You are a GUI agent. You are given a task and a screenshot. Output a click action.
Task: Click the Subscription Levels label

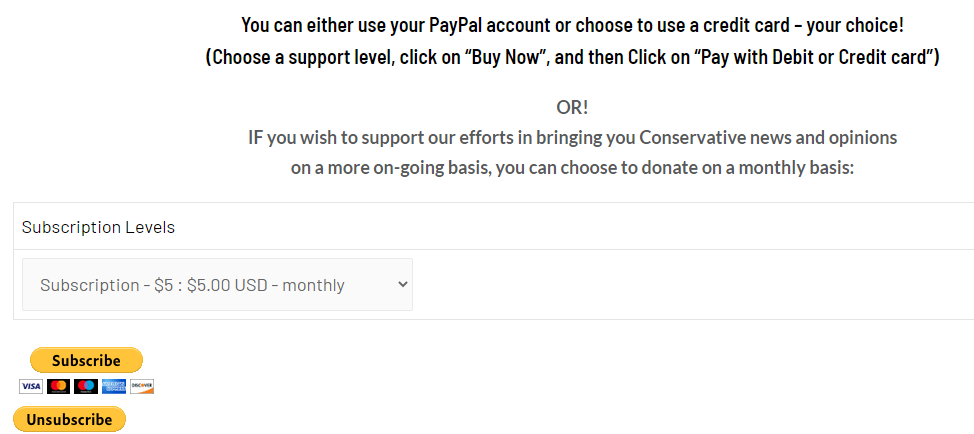pyautogui.click(x=98, y=227)
